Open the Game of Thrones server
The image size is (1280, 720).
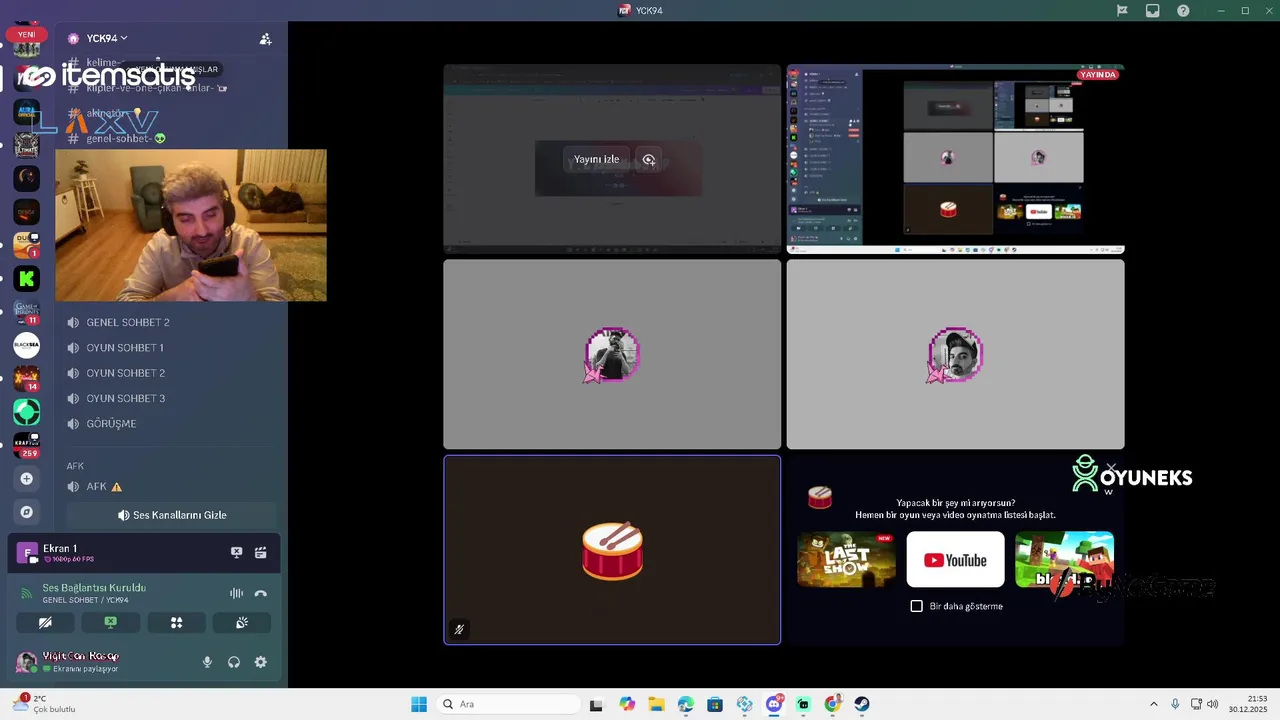tap(27, 312)
